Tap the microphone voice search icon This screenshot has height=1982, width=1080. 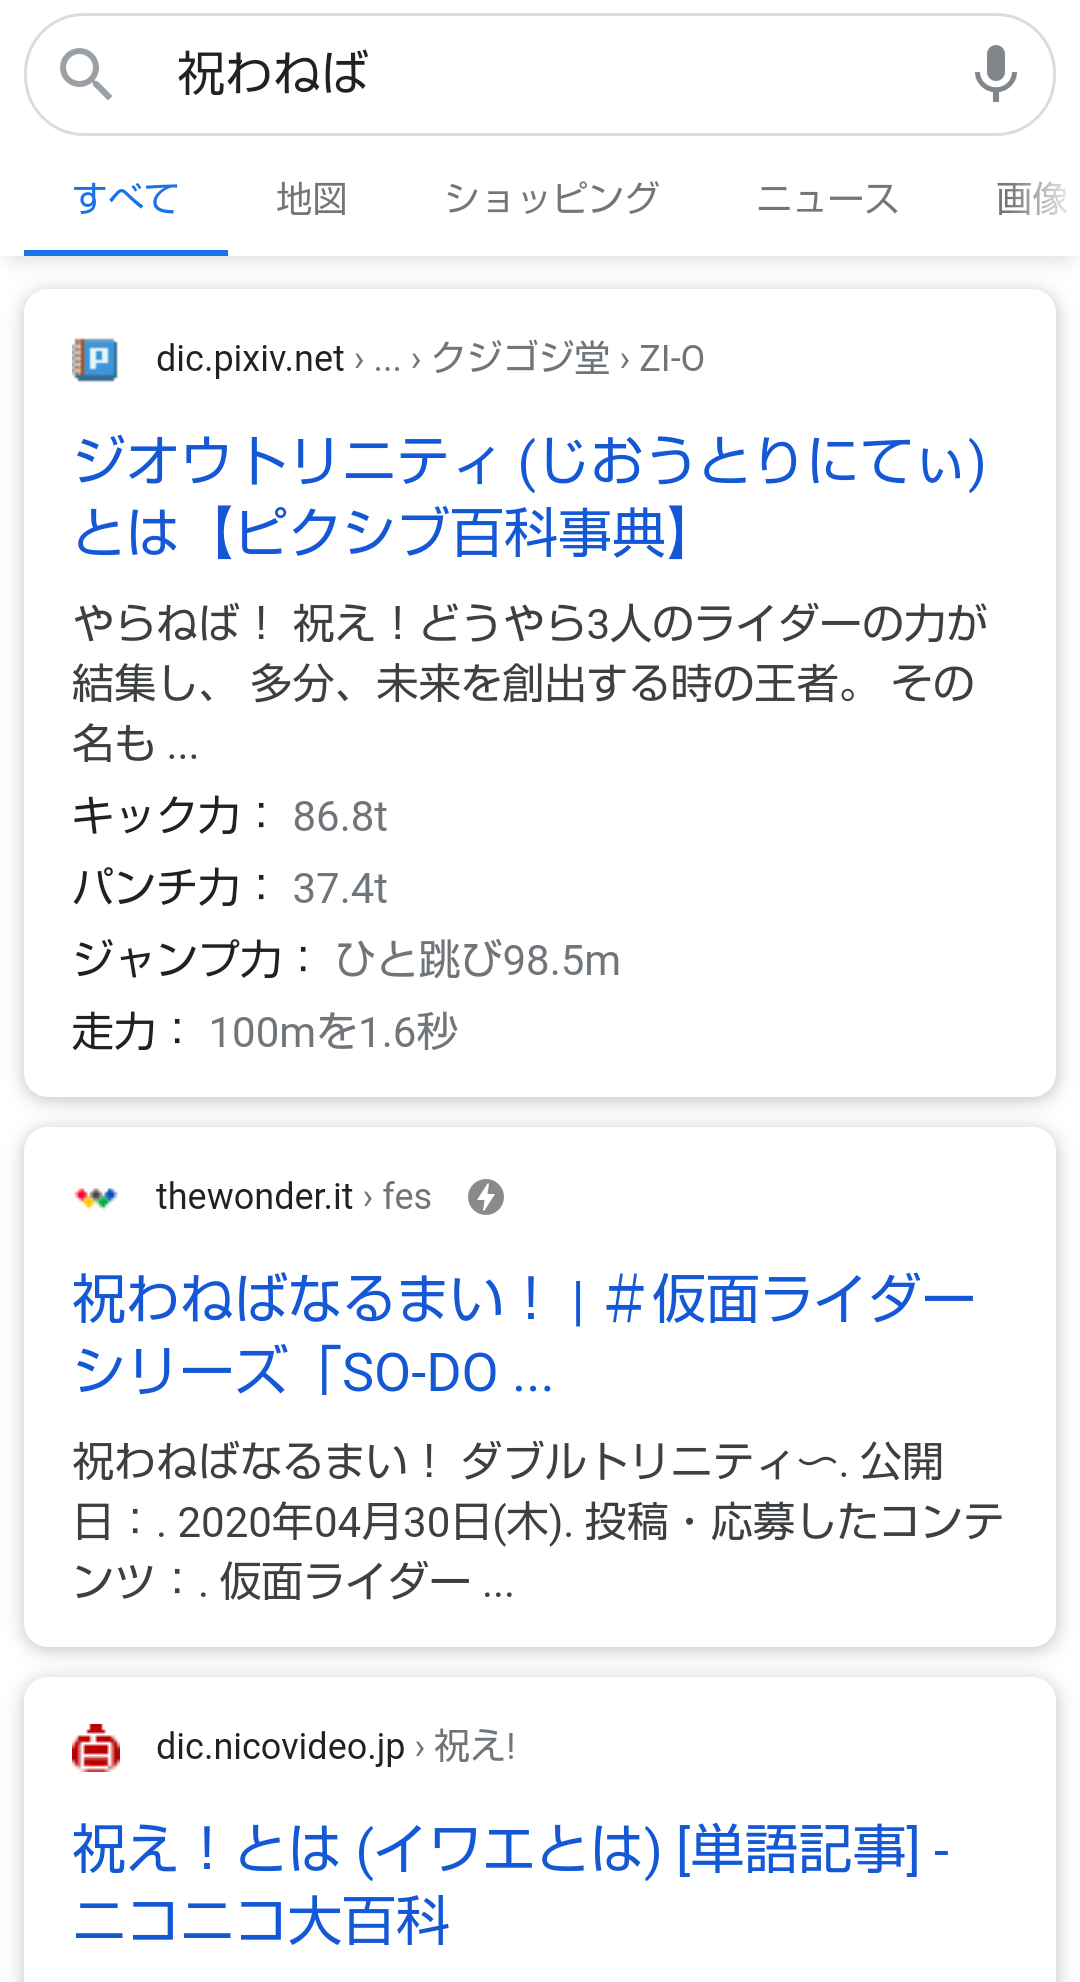click(x=995, y=74)
